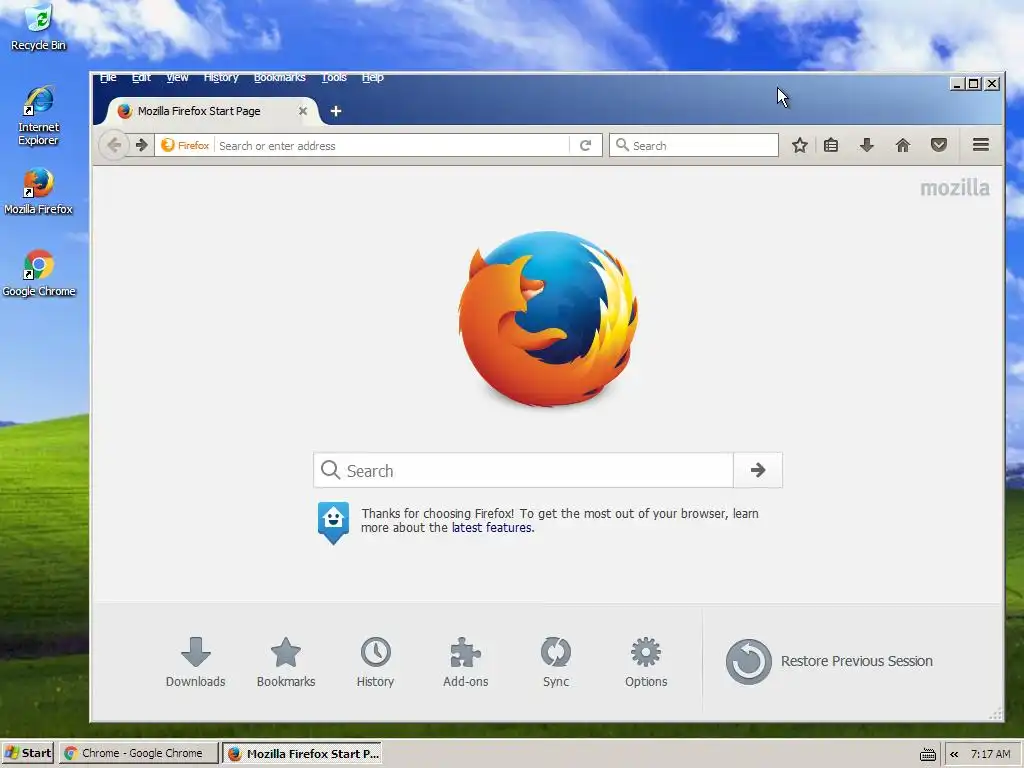The width and height of the screenshot is (1024, 768).
Task: Restore Previous Session
Action: (x=829, y=662)
